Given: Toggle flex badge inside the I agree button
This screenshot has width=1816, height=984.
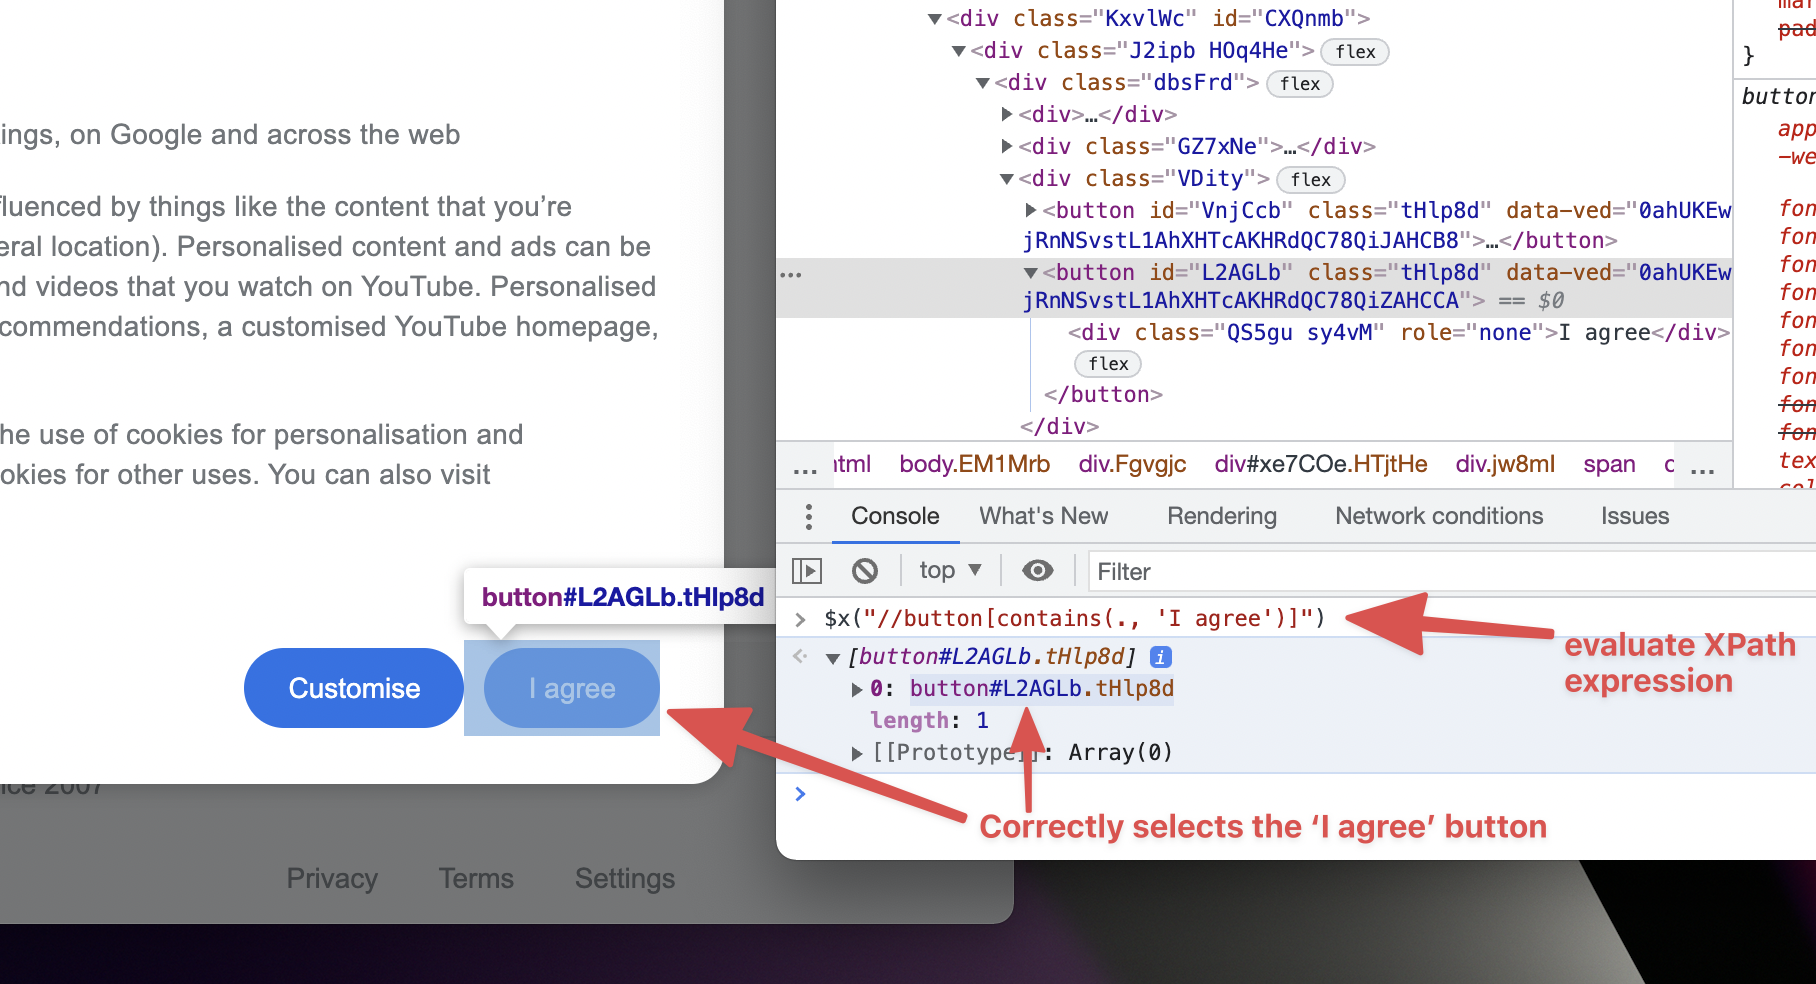Looking at the screenshot, I should pyautogui.click(x=1107, y=363).
